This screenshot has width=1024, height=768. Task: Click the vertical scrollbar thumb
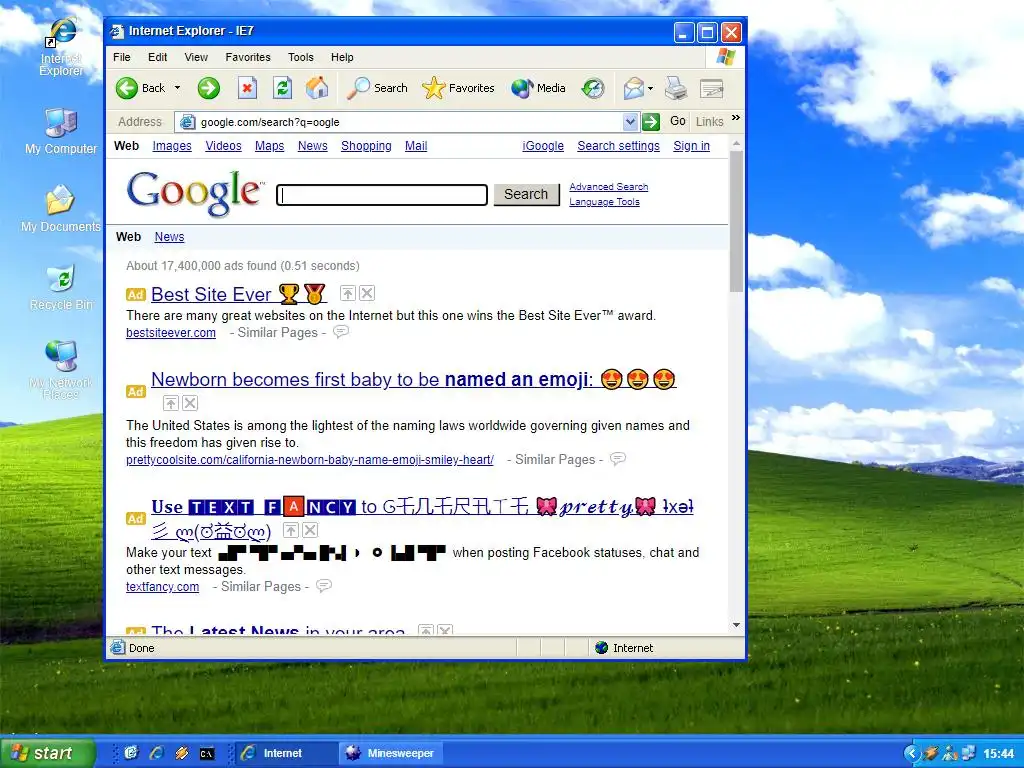point(736,221)
